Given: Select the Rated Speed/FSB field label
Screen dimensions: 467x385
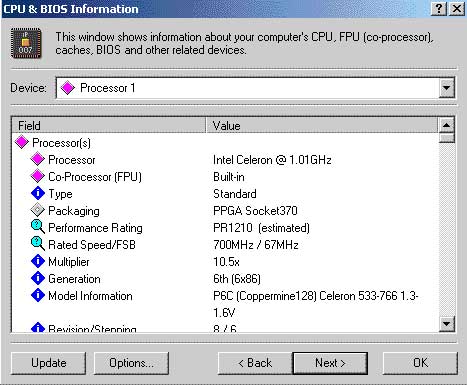Looking at the screenshot, I should pos(92,245).
